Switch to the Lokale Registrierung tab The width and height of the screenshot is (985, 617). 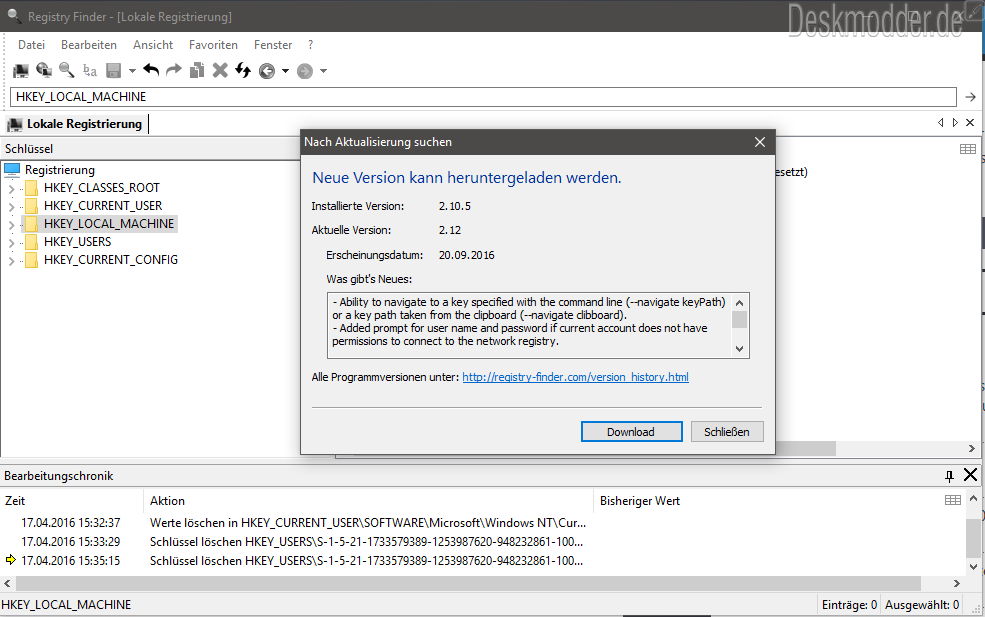point(77,124)
